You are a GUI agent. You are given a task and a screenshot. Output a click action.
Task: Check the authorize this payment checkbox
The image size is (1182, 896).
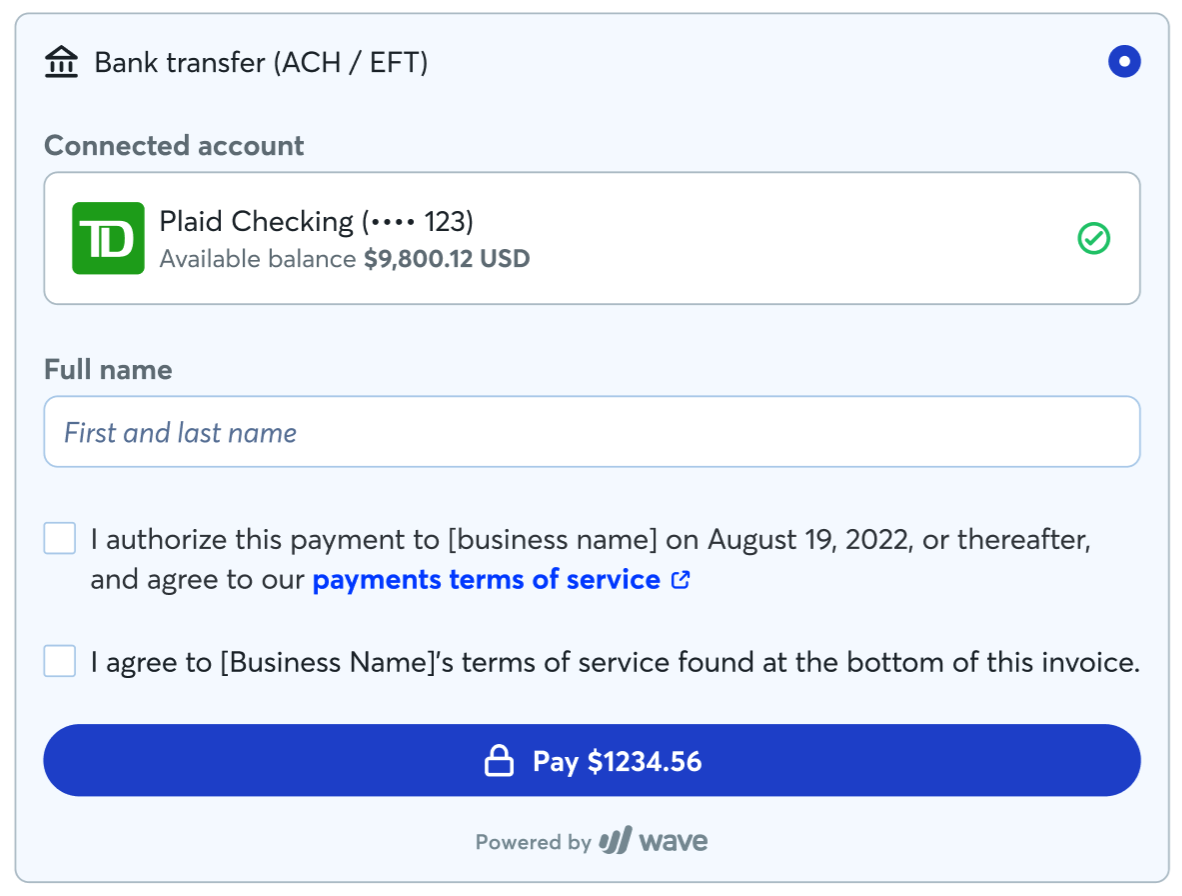coord(60,539)
